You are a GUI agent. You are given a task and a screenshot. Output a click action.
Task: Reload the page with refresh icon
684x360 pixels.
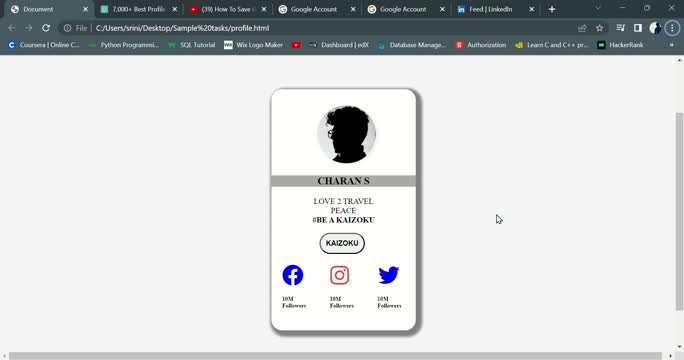coord(46,28)
